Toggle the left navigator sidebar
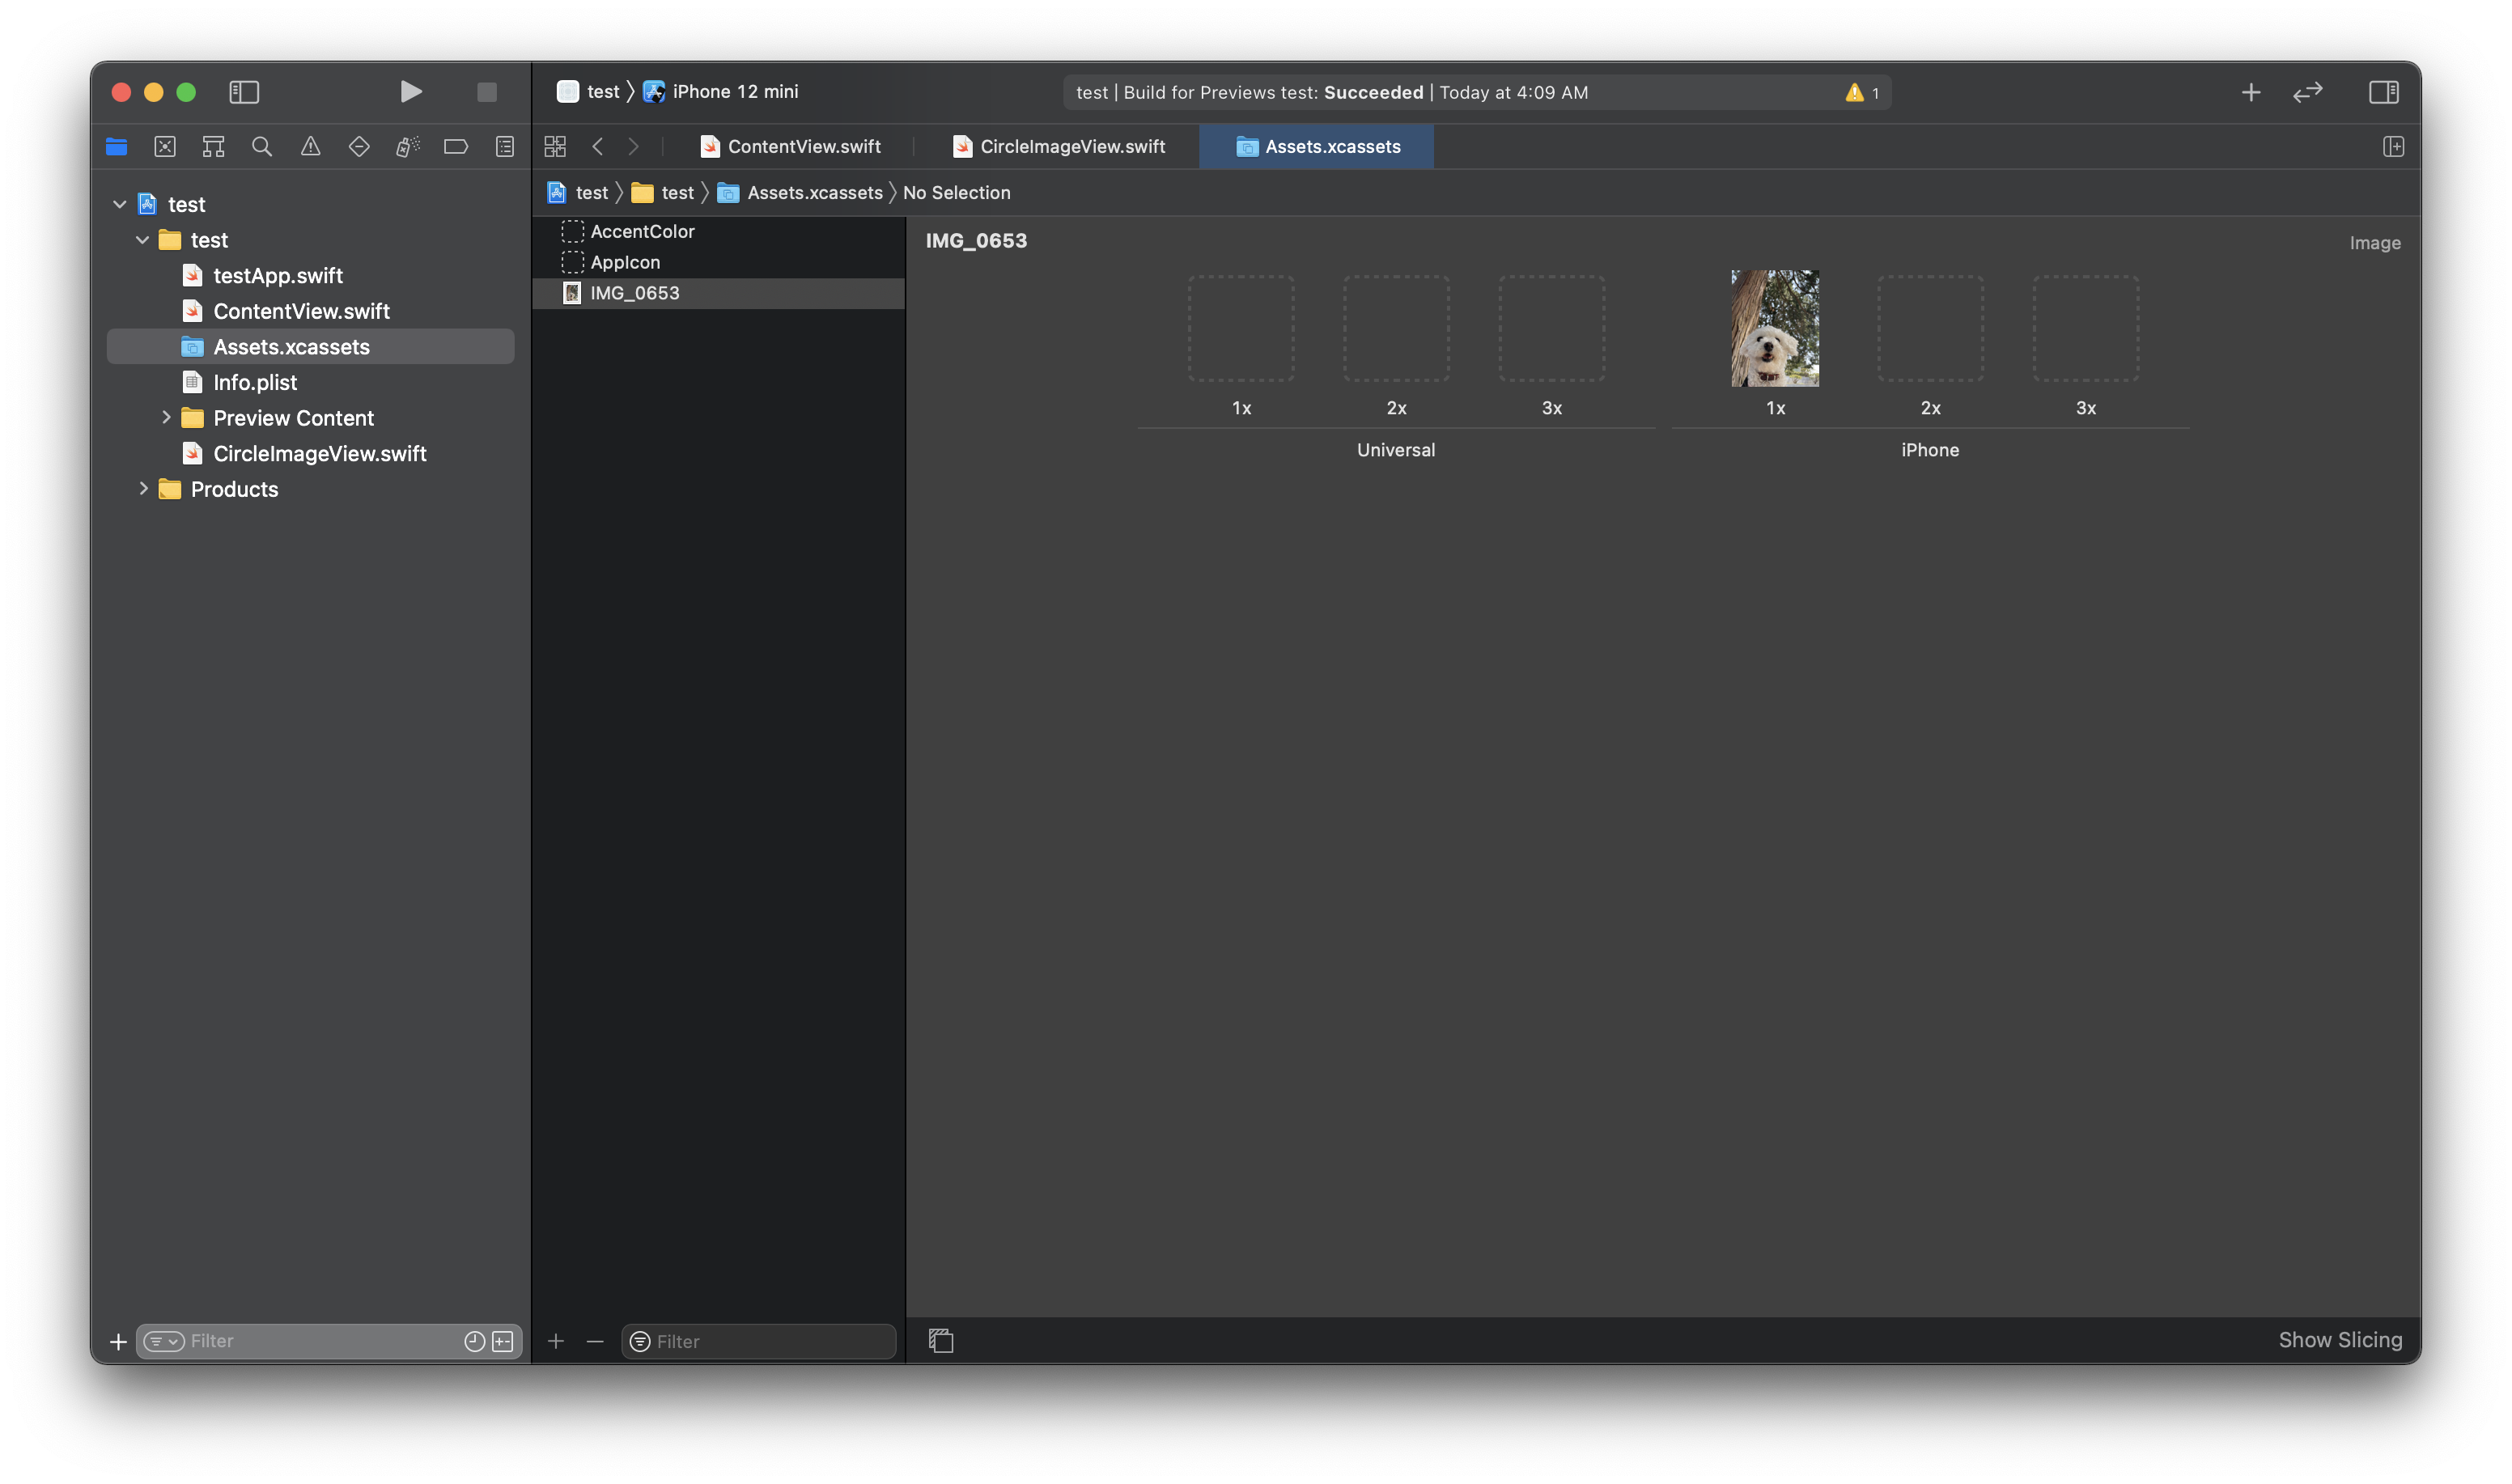The height and width of the screenshot is (1484, 2512). pyautogui.click(x=244, y=92)
